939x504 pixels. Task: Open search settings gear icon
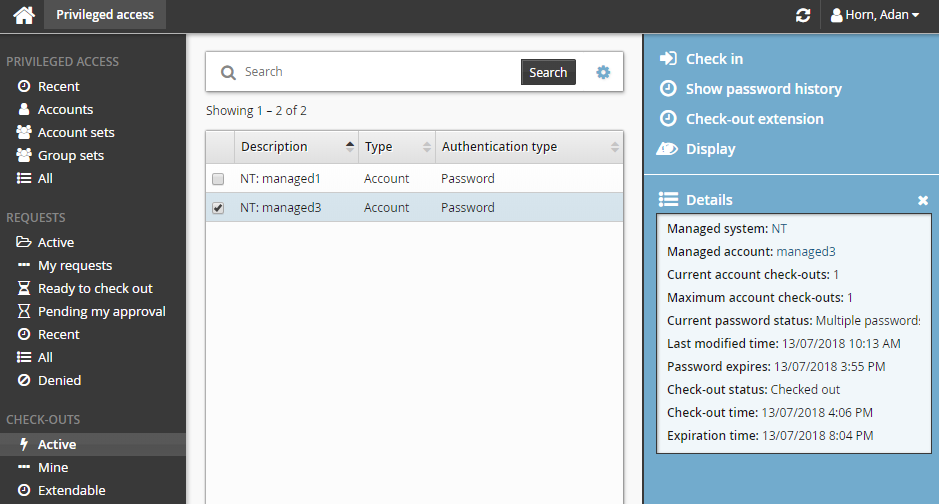[x=603, y=72]
